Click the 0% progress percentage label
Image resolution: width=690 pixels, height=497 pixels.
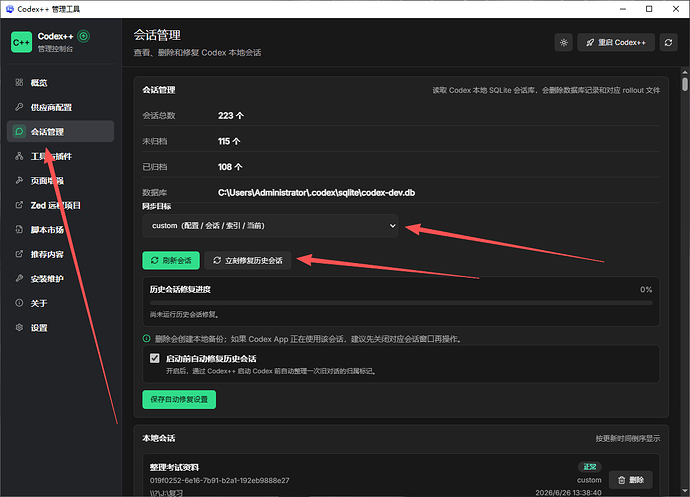coord(646,289)
